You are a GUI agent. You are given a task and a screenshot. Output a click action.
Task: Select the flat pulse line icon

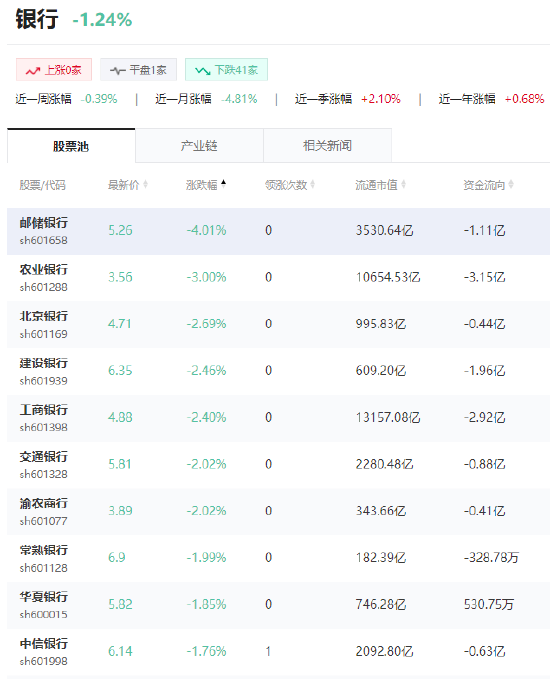117,71
